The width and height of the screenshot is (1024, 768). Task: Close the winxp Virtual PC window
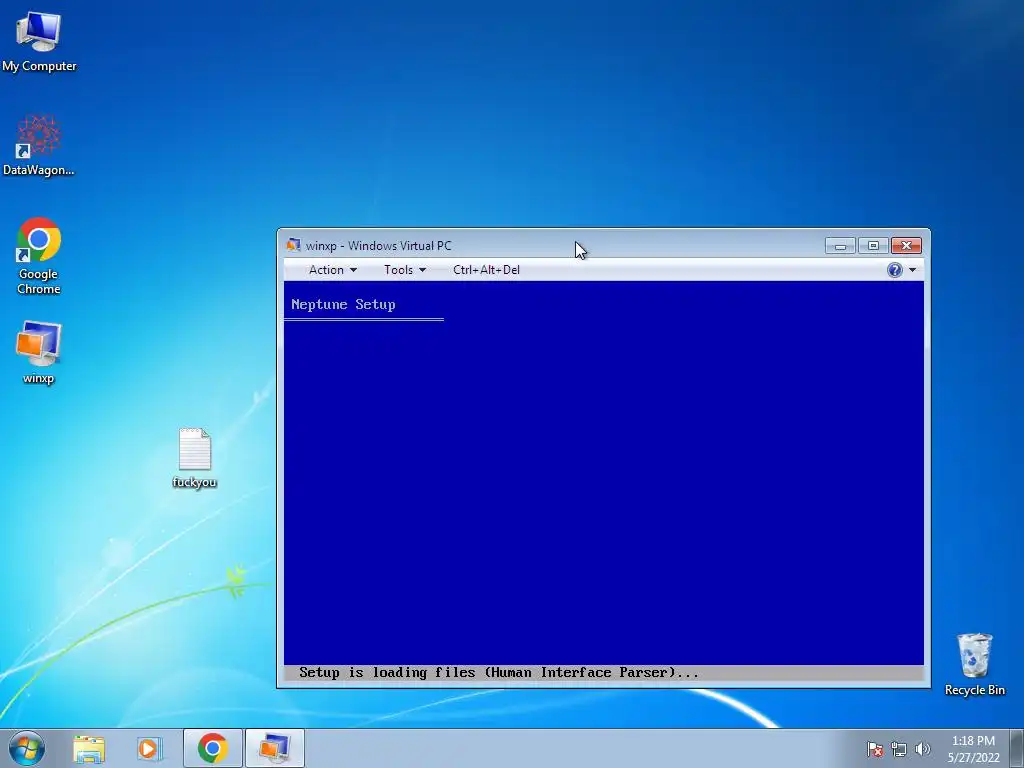click(x=906, y=246)
